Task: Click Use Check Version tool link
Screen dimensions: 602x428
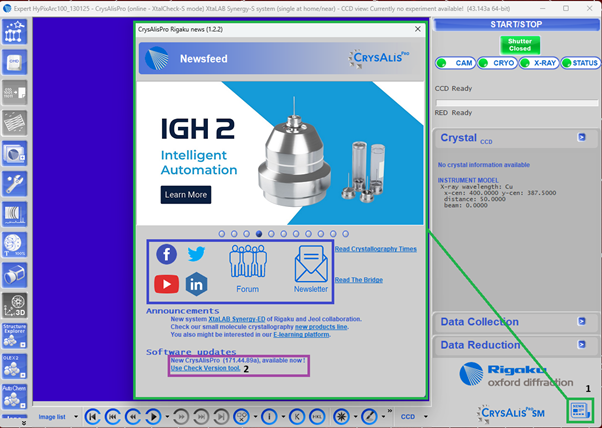Action: point(205,368)
